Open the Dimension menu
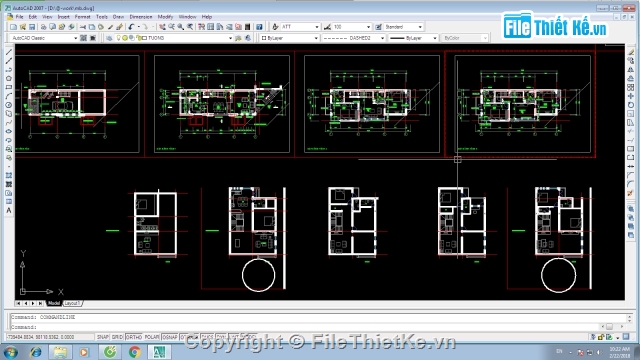This screenshot has height=360, width=640. 141,17
